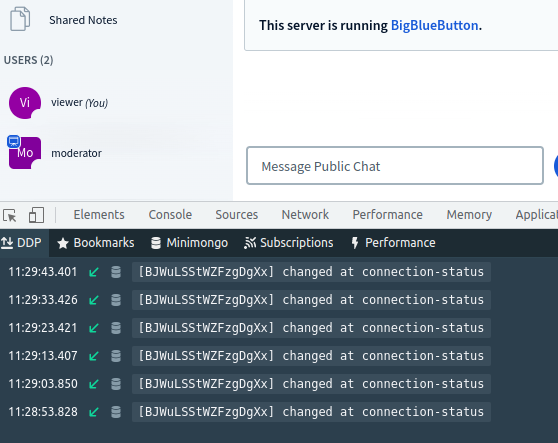The width and height of the screenshot is (558, 443).
Task: Open Shared Notes document icon
Action: pyautogui.click(x=20, y=19)
